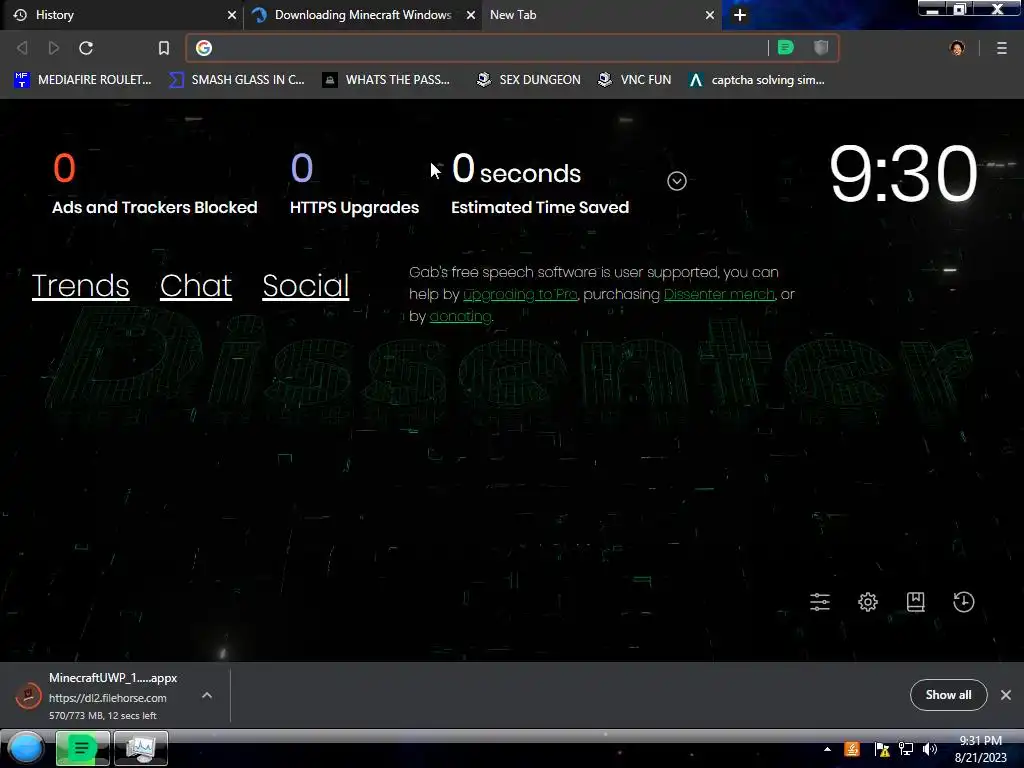Open Action Center flag tray icon
1024x768 pixels.
click(x=882, y=749)
